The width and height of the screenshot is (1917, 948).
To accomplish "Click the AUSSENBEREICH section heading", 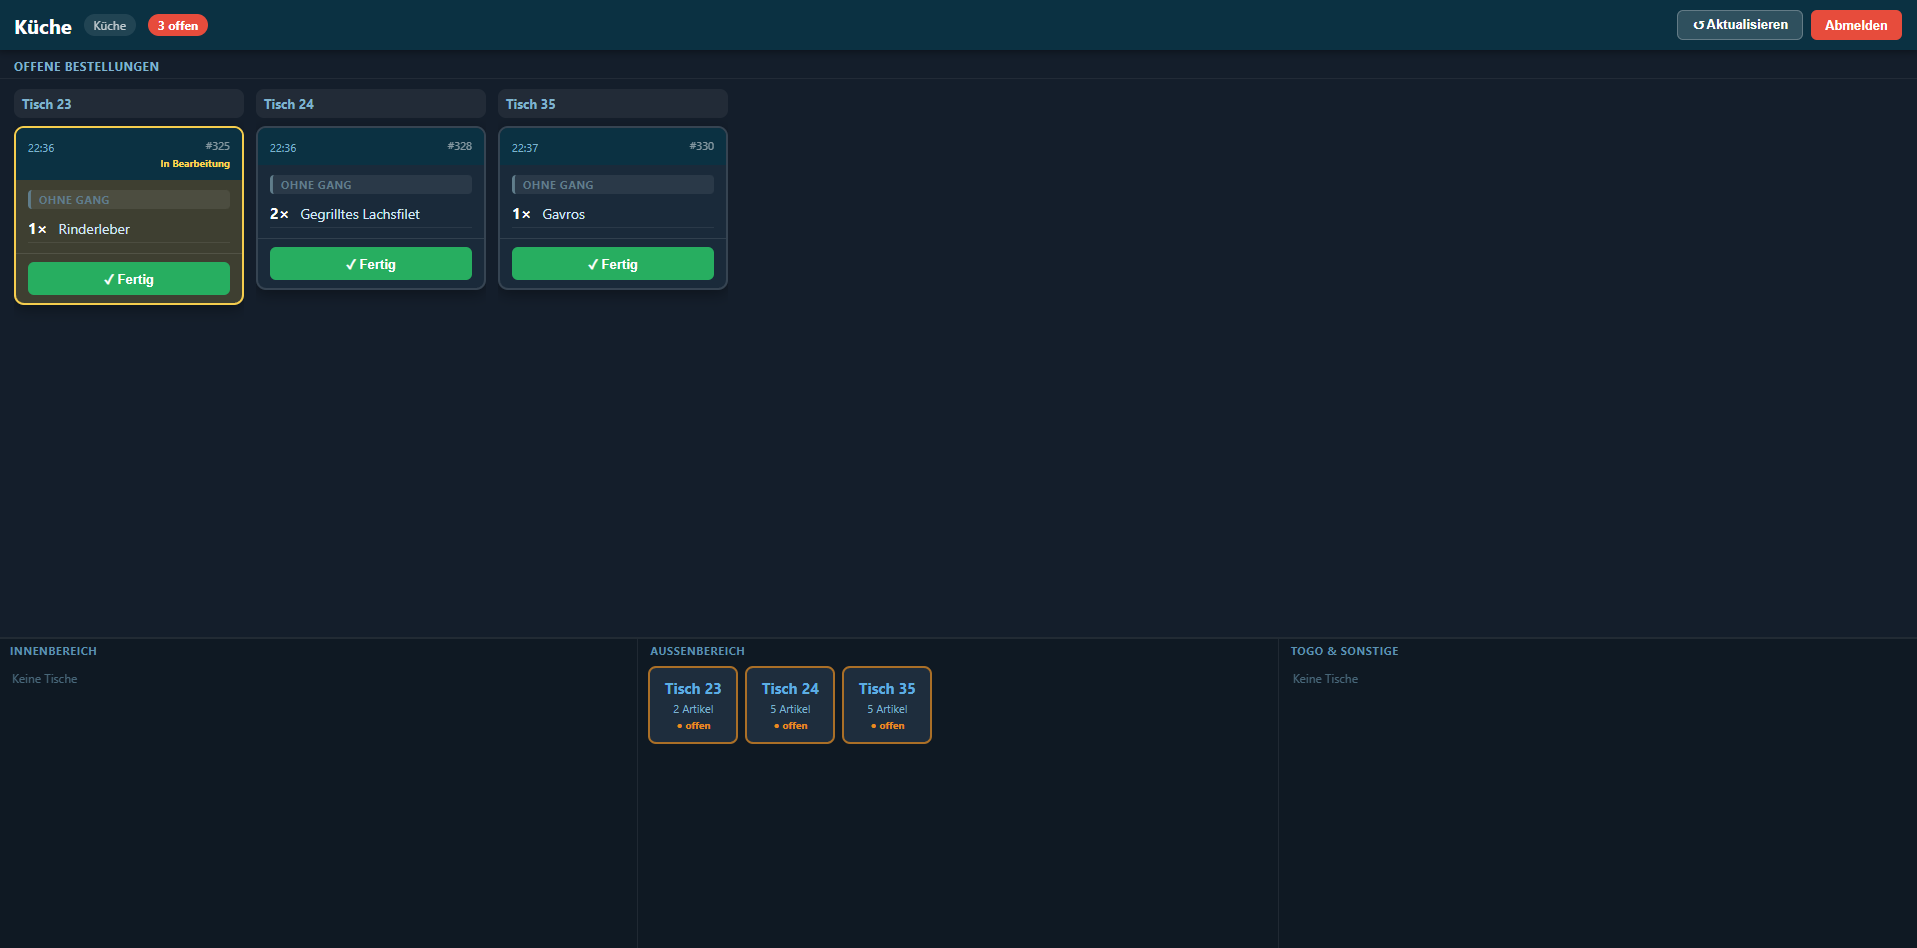I will pyautogui.click(x=697, y=651).
